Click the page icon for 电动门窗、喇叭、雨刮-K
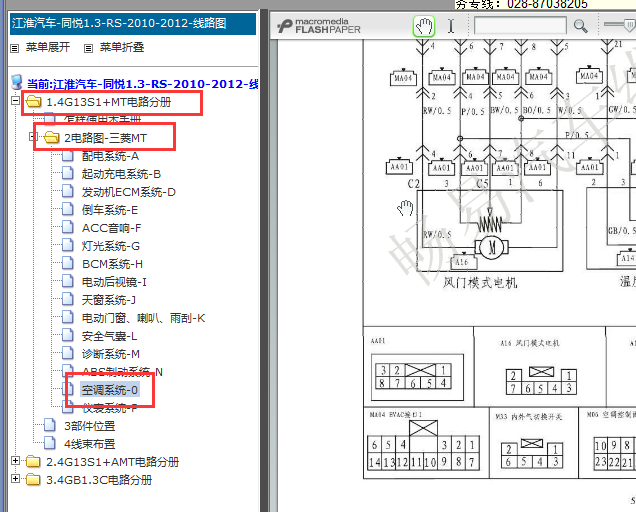This screenshot has height=512, width=636. (x=67, y=317)
